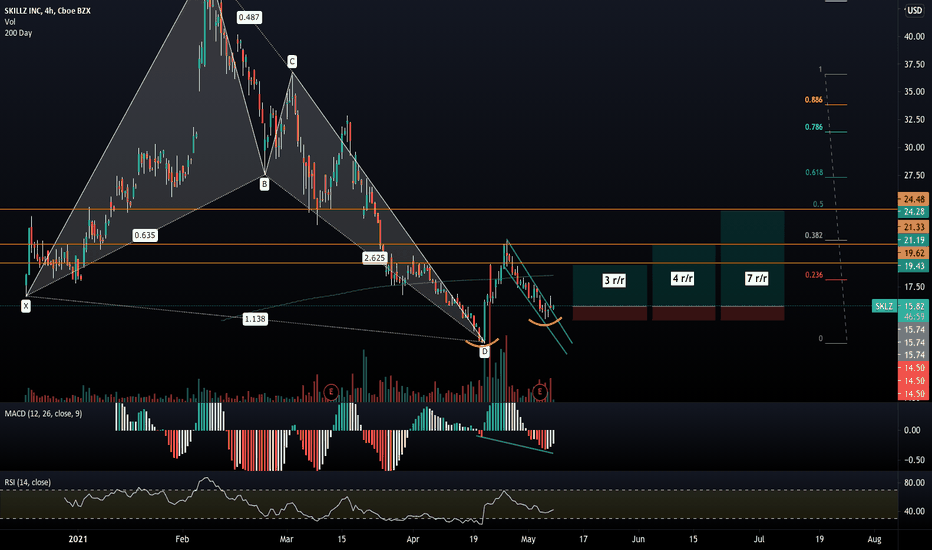Click the 21.33 orange price label
The width and height of the screenshot is (932, 550).
[914, 227]
